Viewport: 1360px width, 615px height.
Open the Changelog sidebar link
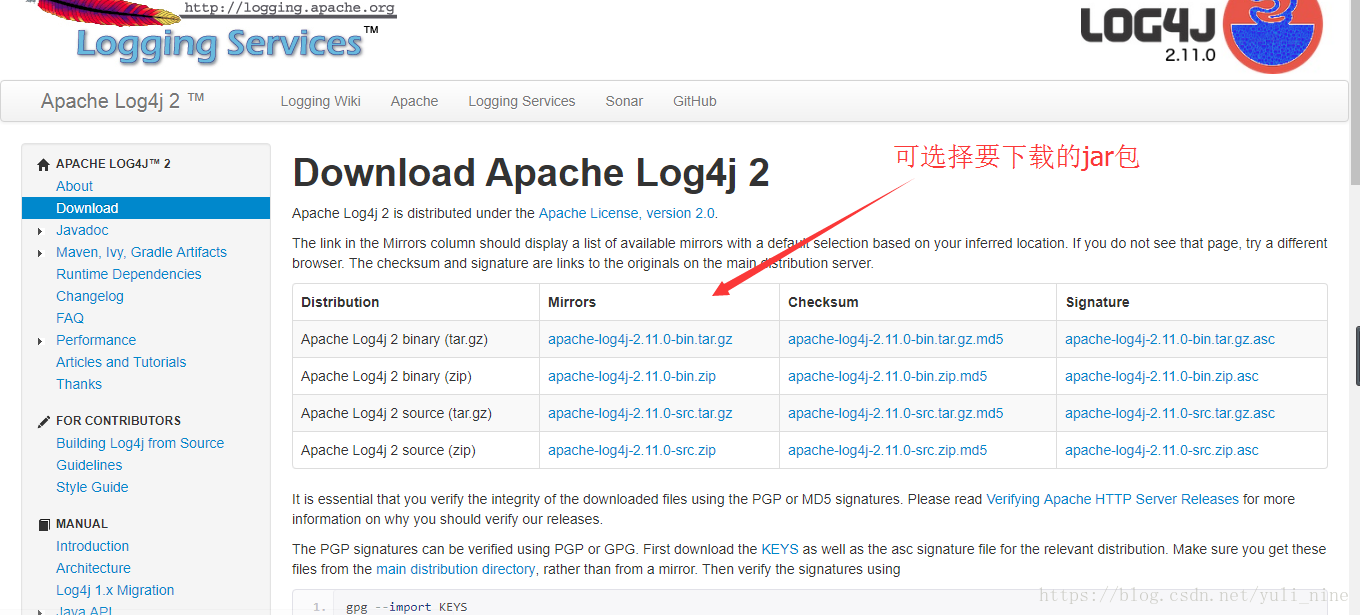click(90, 296)
